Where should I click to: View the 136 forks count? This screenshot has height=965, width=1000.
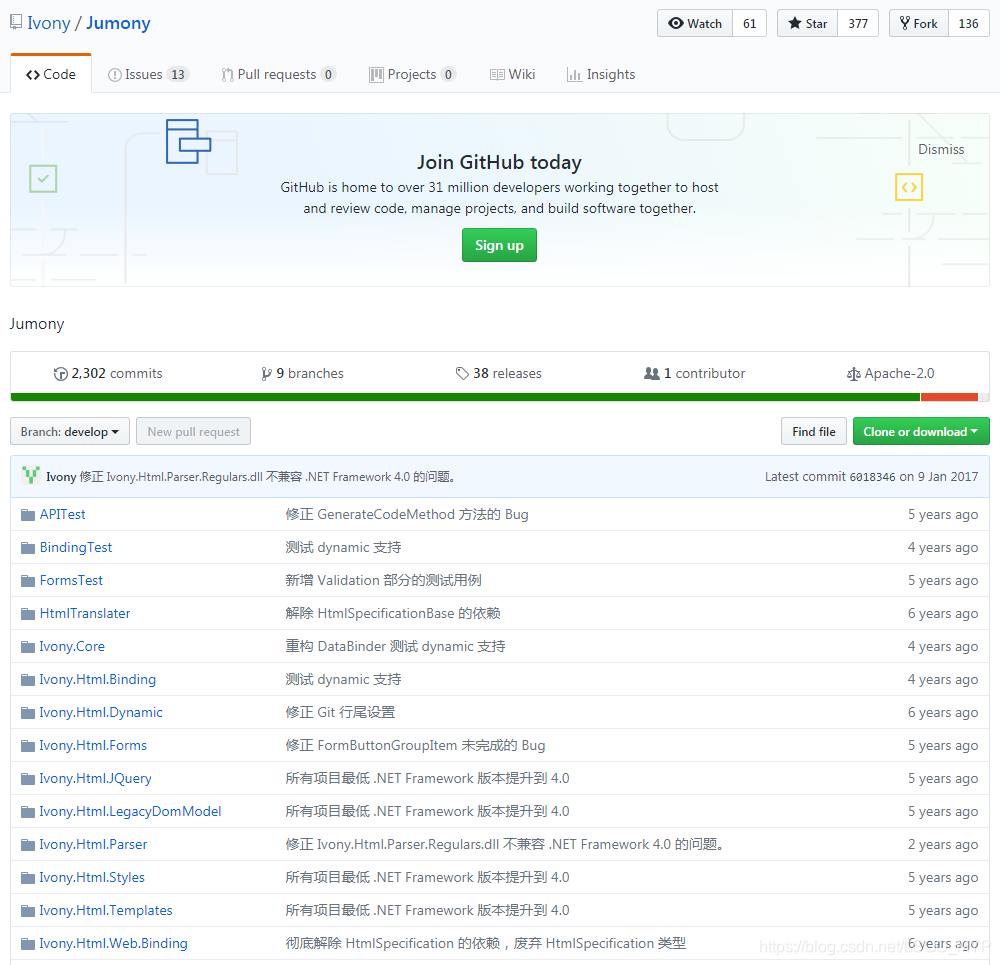coord(968,24)
